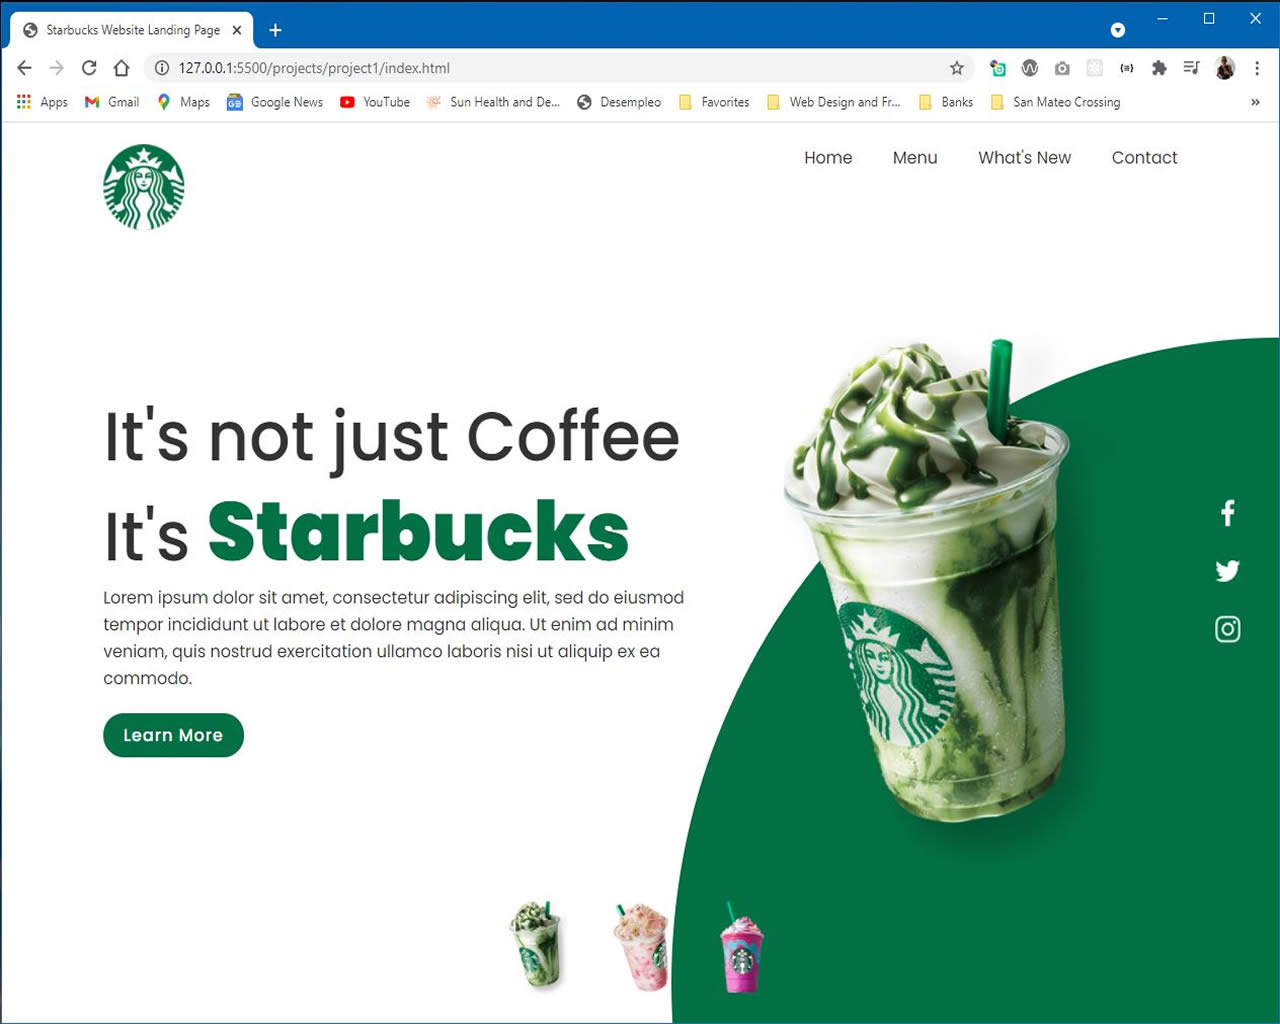Click the Learn More button
The height and width of the screenshot is (1024, 1280).
[x=173, y=735]
